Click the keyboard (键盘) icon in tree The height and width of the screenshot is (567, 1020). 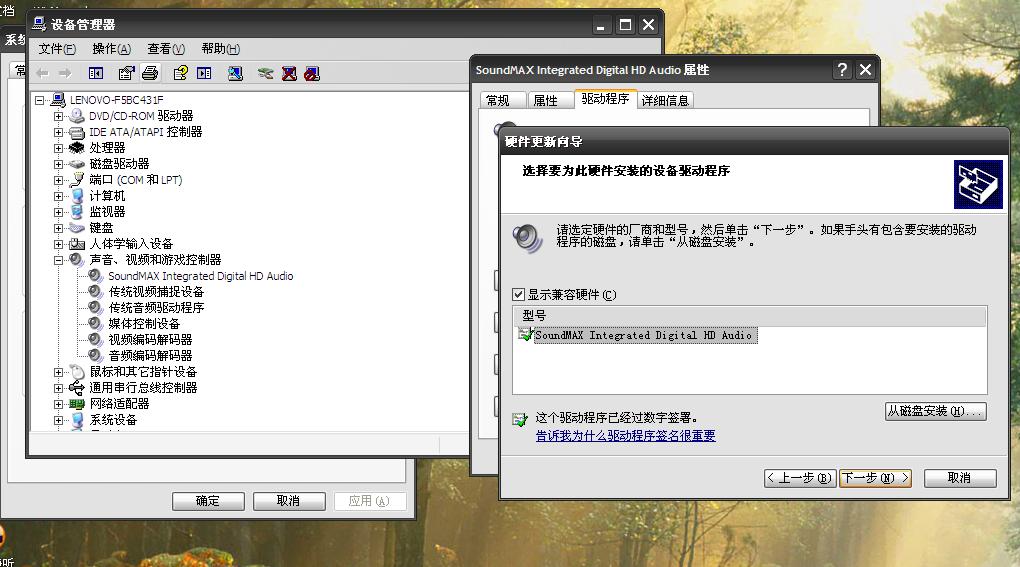tap(77, 228)
